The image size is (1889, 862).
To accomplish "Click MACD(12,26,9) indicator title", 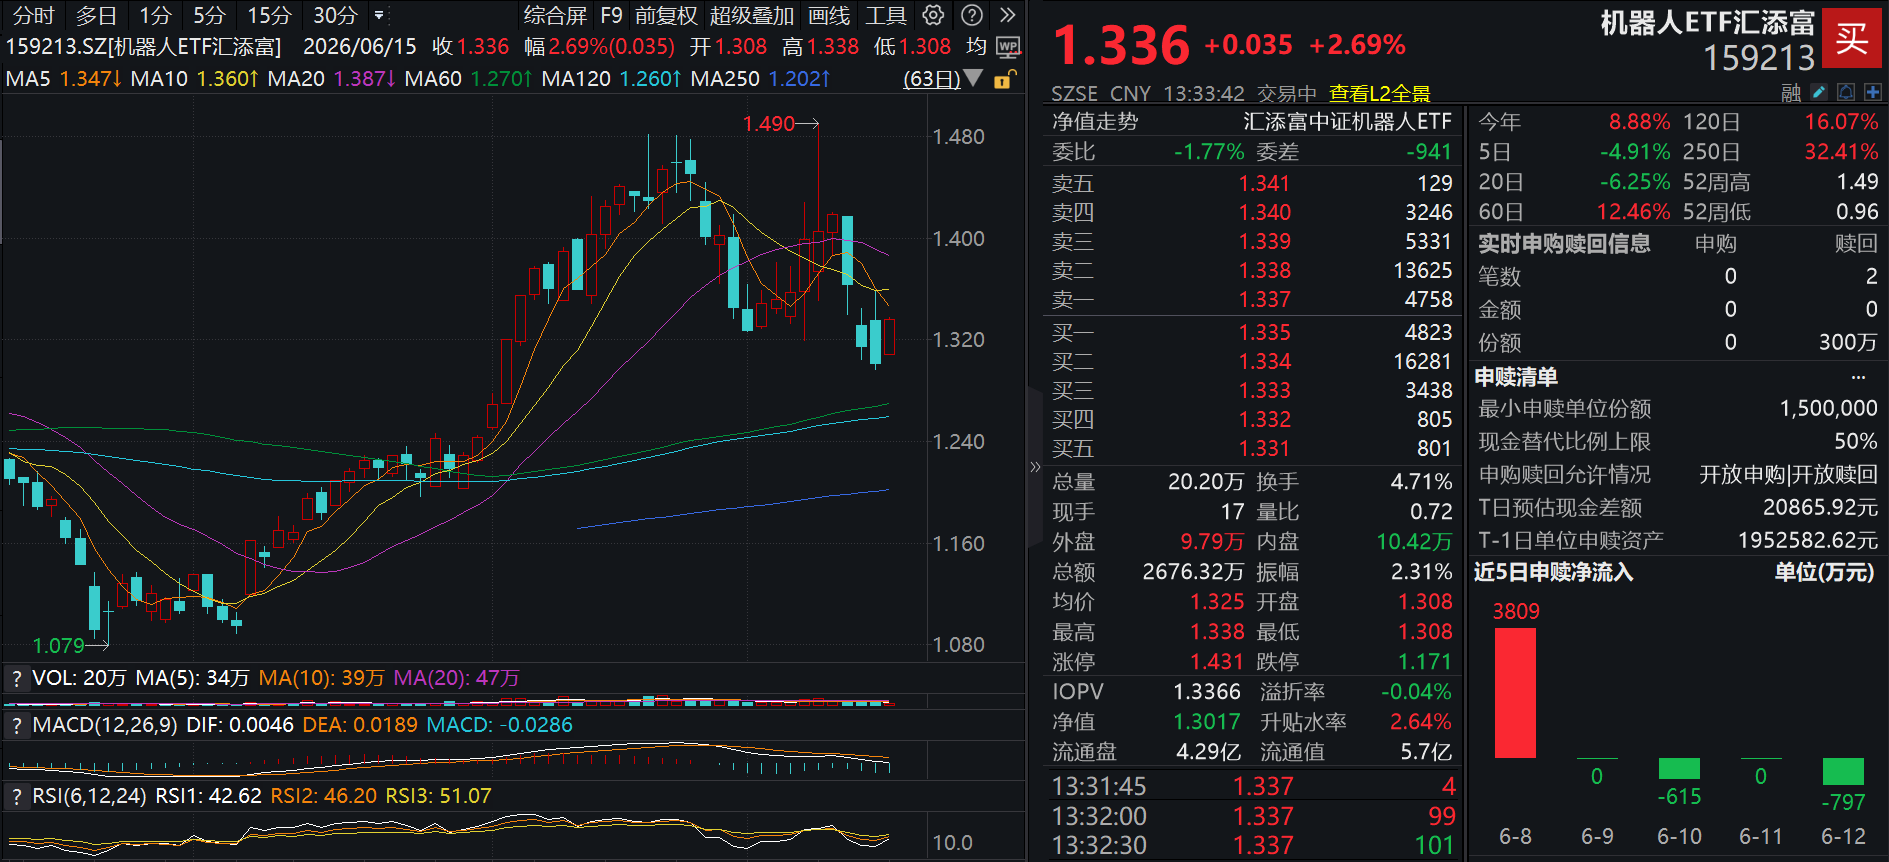I will click(x=105, y=725).
